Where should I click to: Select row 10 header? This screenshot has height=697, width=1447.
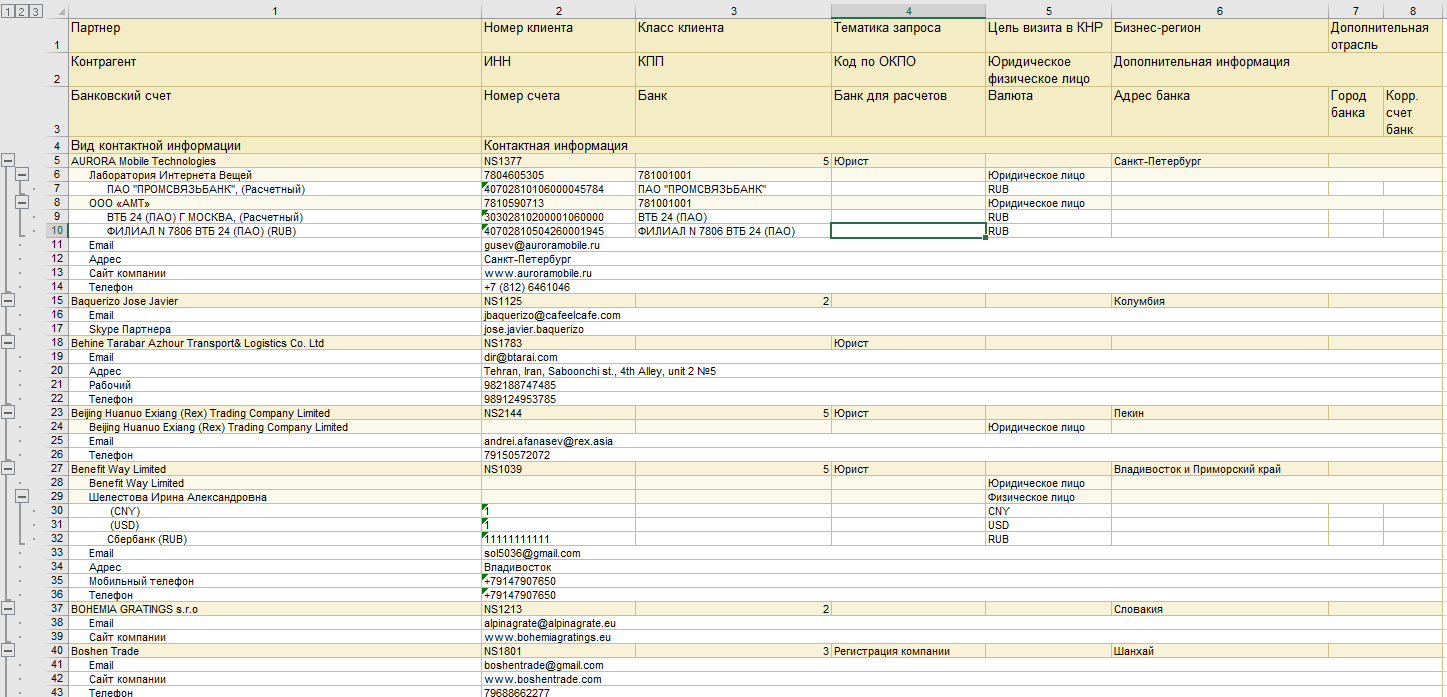tap(57, 231)
